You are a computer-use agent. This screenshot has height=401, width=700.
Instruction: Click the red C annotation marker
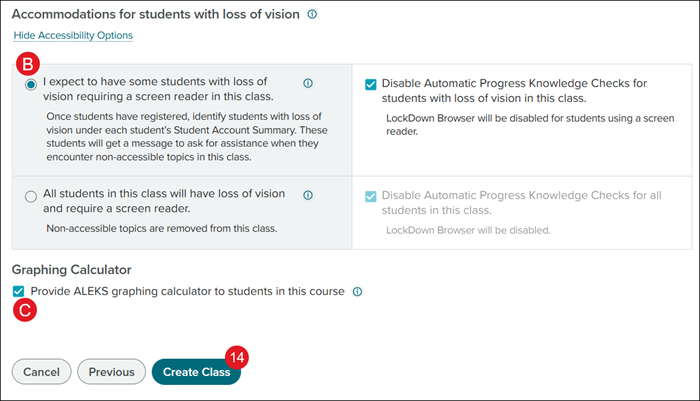(x=28, y=310)
